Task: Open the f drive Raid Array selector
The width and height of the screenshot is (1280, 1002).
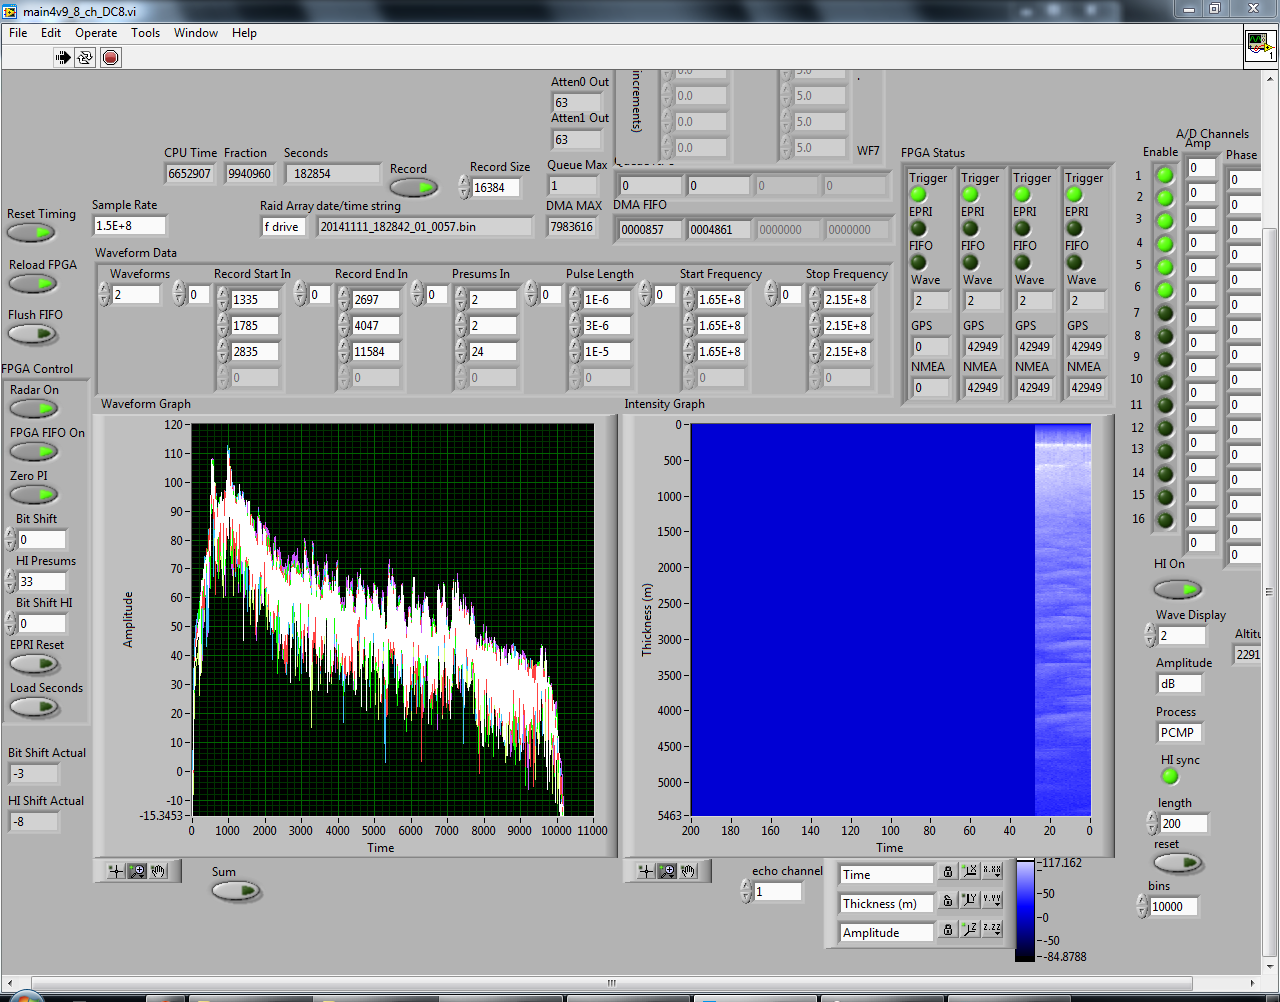Action: [284, 227]
